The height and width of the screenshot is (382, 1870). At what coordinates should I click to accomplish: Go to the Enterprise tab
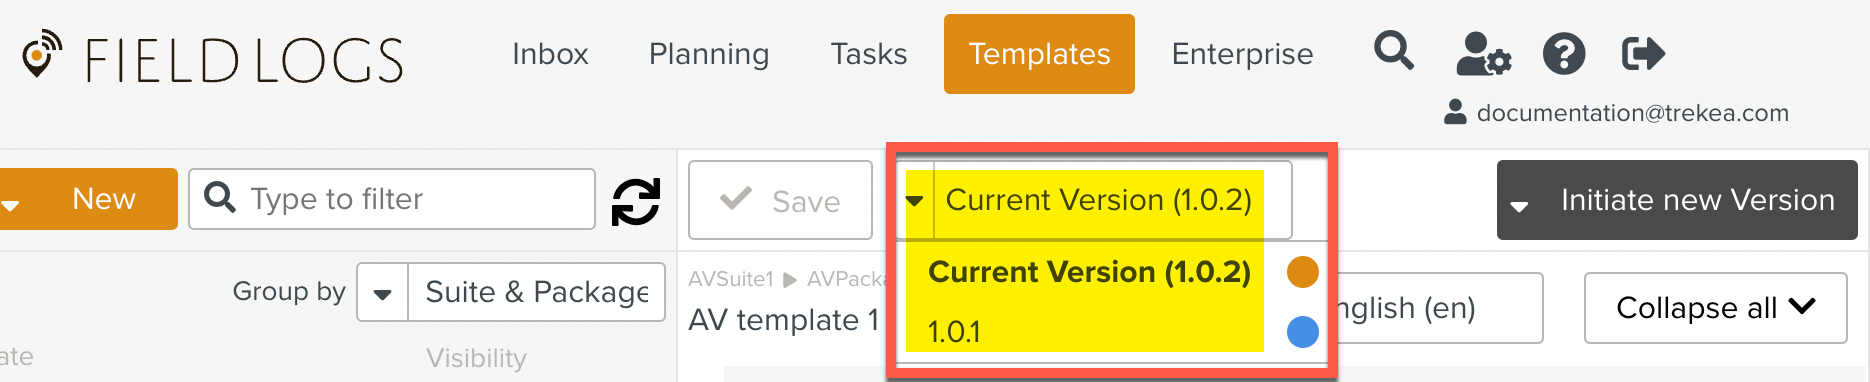coord(1242,54)
